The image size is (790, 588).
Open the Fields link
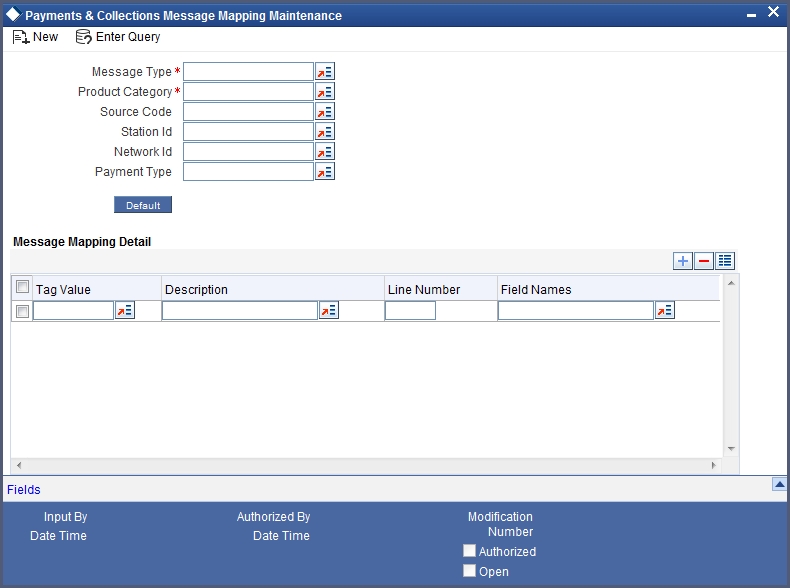coord(24,490)
